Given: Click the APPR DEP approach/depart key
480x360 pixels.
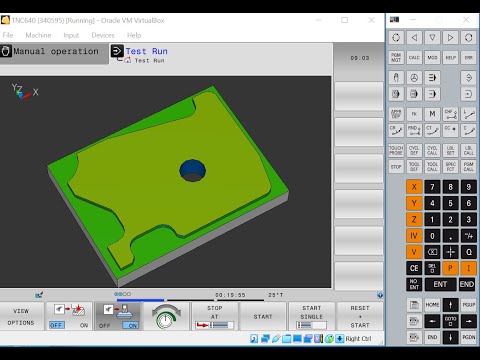Looking at the screenshot, I should [x=396, y=114].
